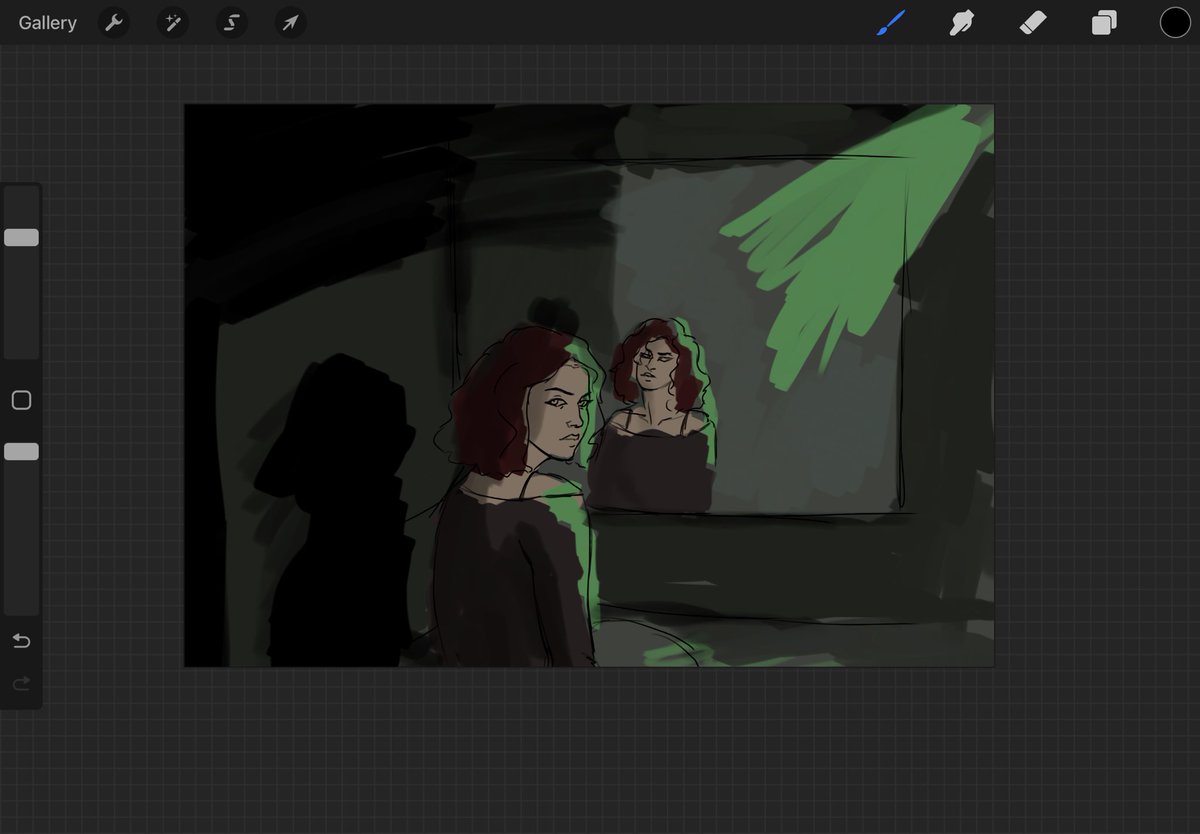This screenshot has width=1200, height=834.
Task: Click the painting canvas artwork
Action: pyautogui.click(x=589, y=385)
